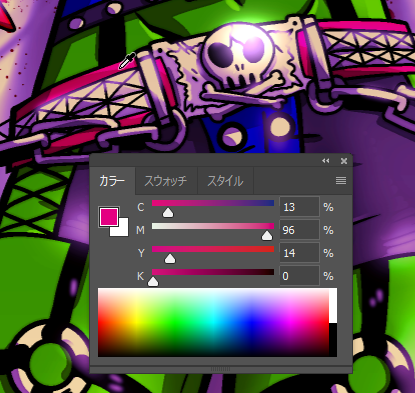Image resolution: width=415 pixels, height=393 pixels.
Task: Pick white from the ramp's white strip
Action: (333, 306)
